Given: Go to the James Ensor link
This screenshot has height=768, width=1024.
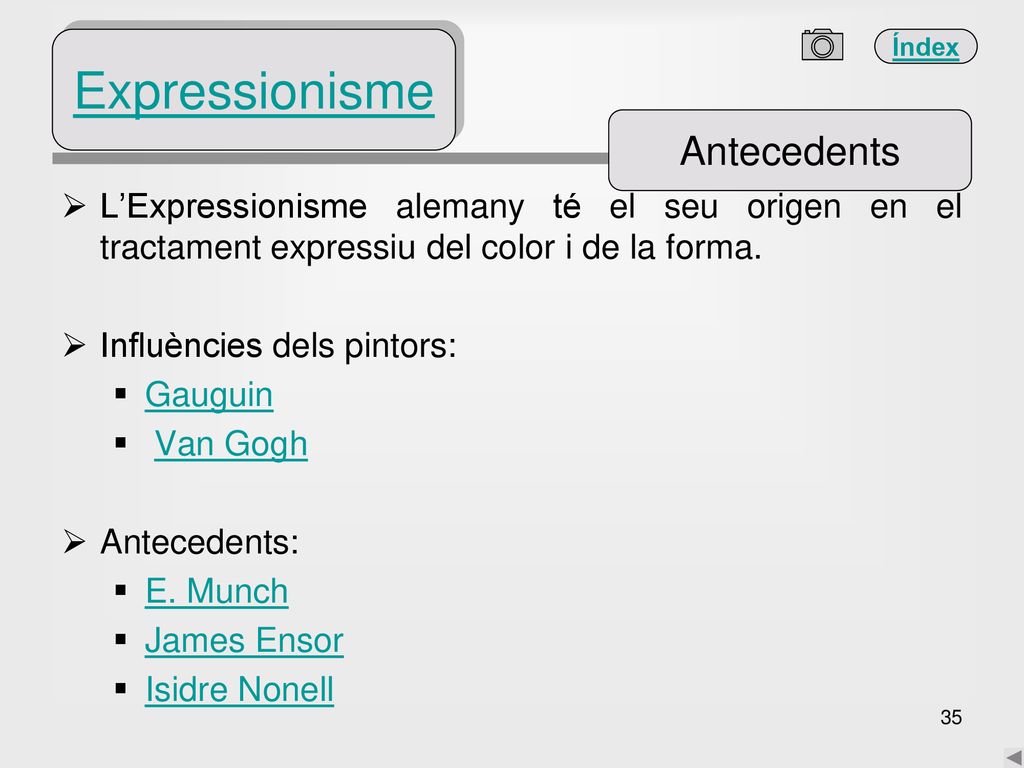Looking at the screenshot, I should pos(244,641).
